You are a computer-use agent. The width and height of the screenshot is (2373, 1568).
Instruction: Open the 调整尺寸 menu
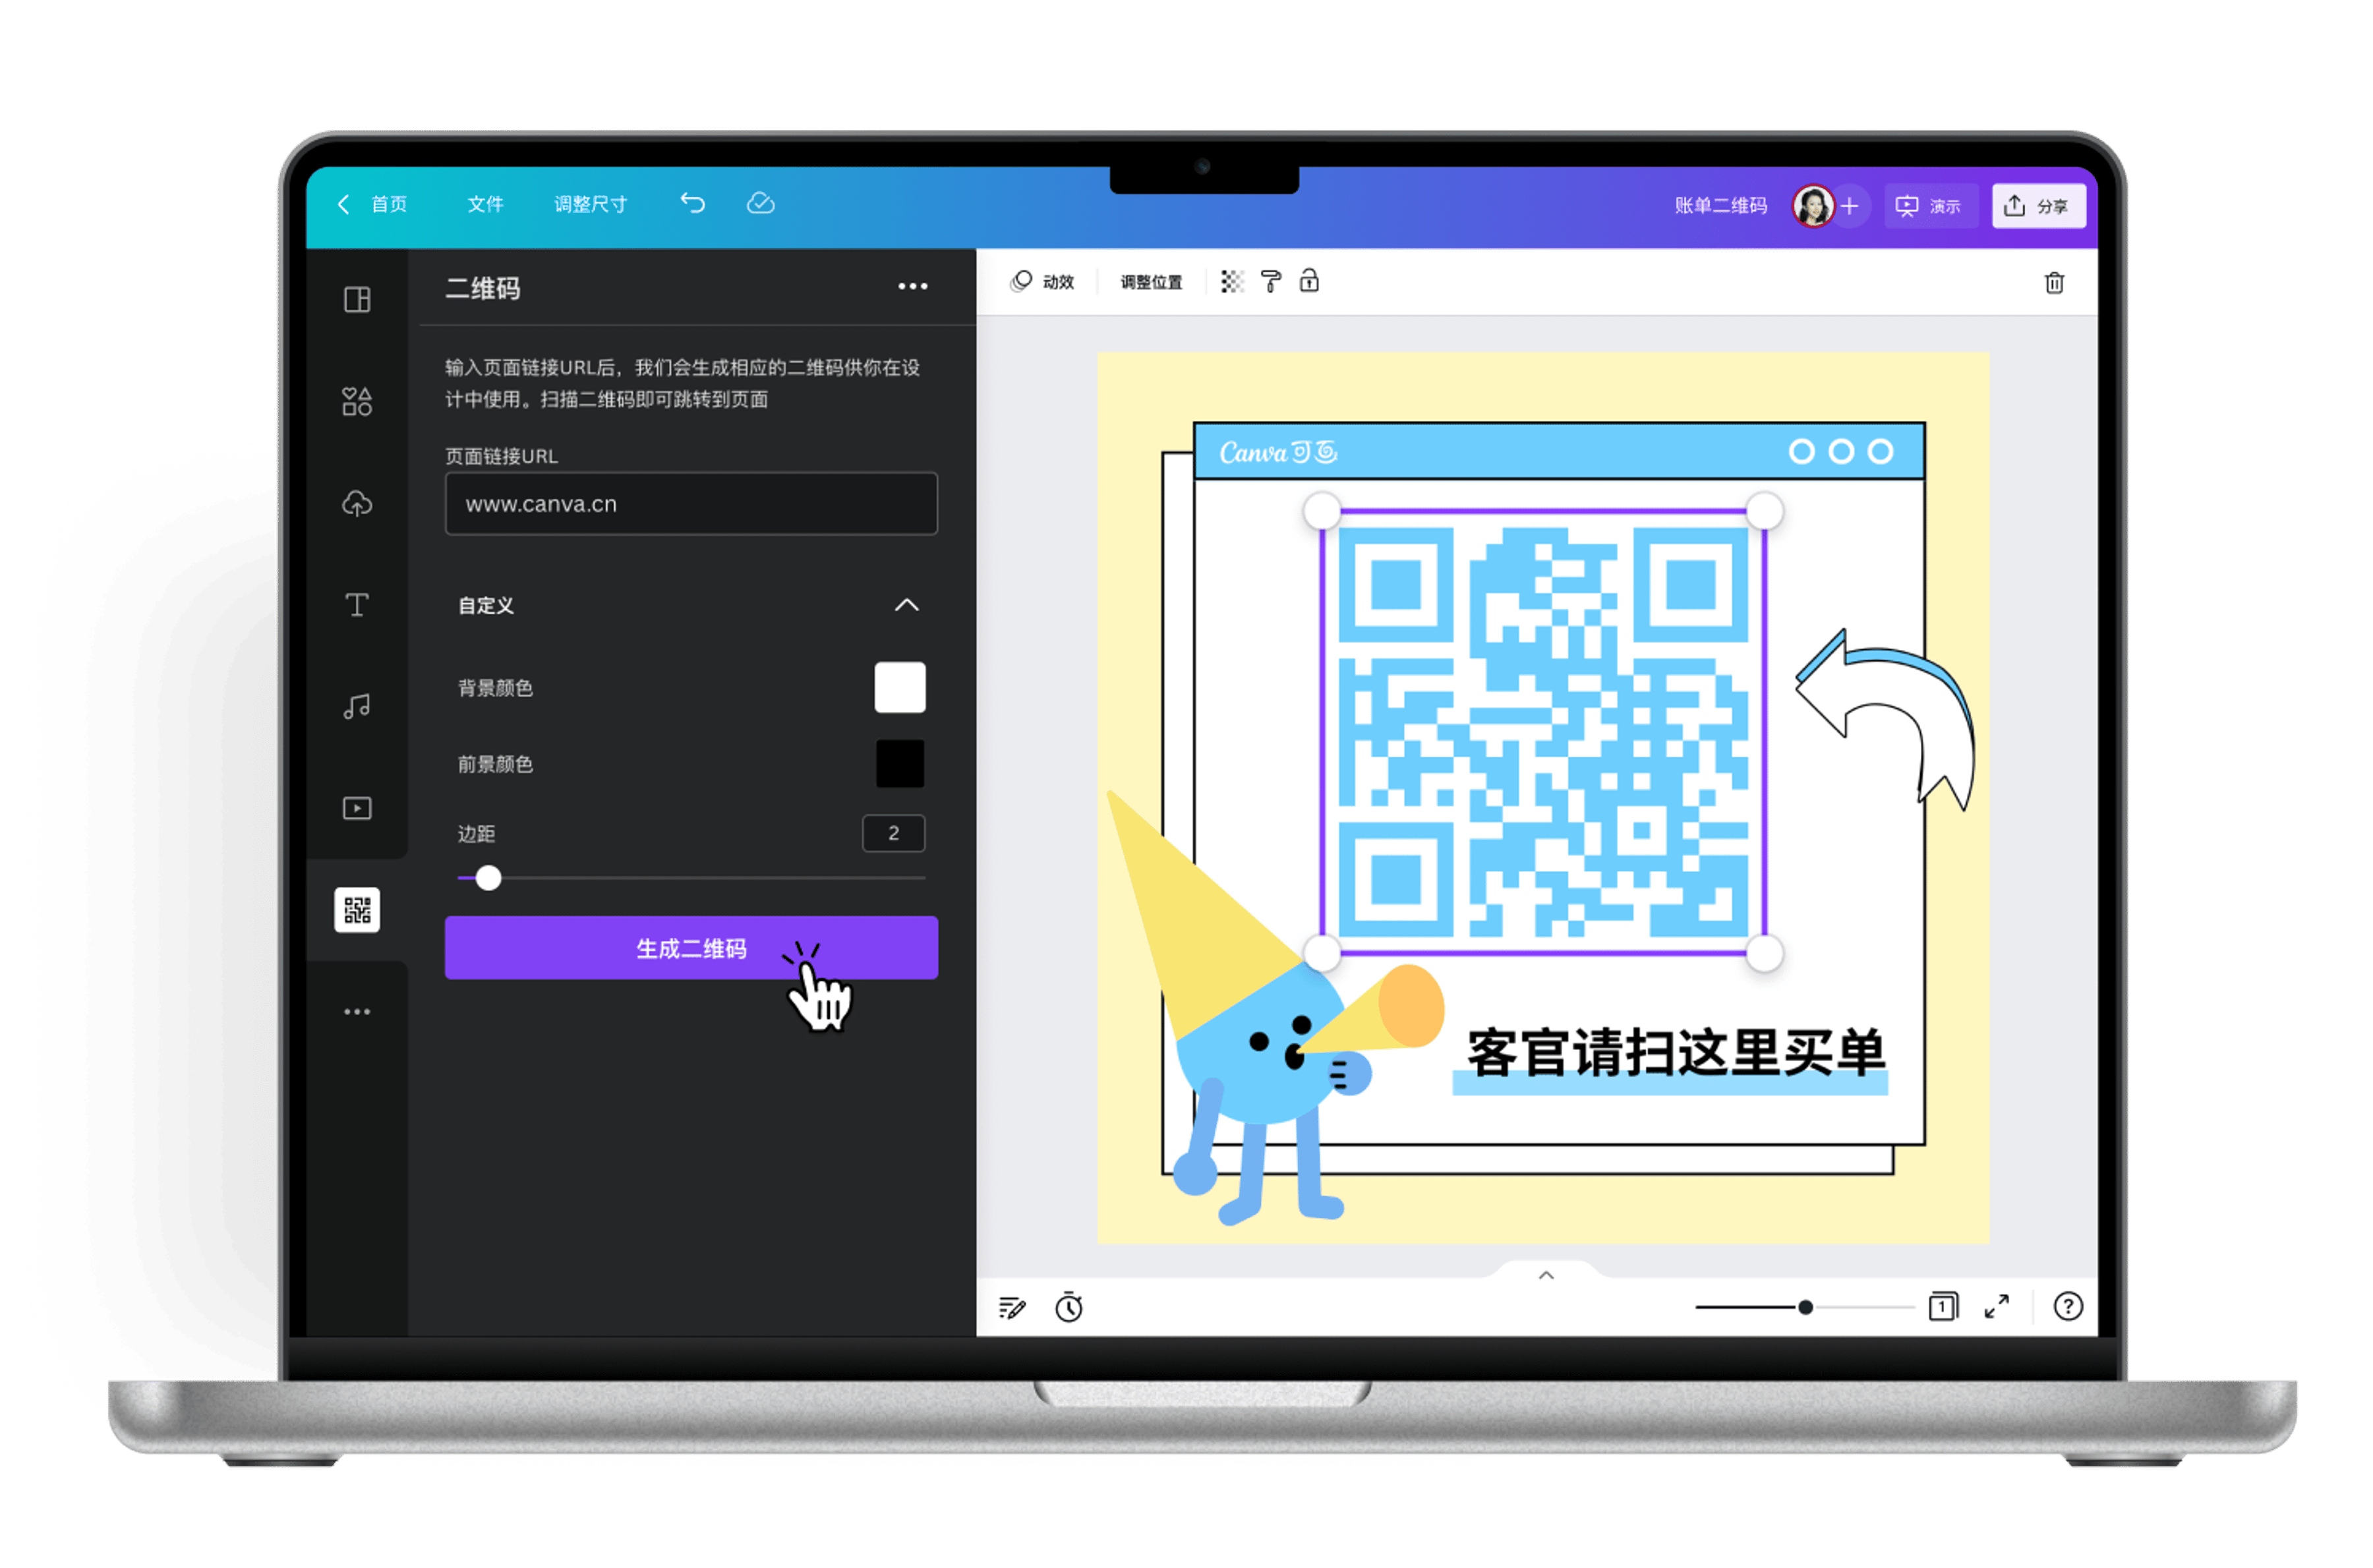[x=591, y=204]
